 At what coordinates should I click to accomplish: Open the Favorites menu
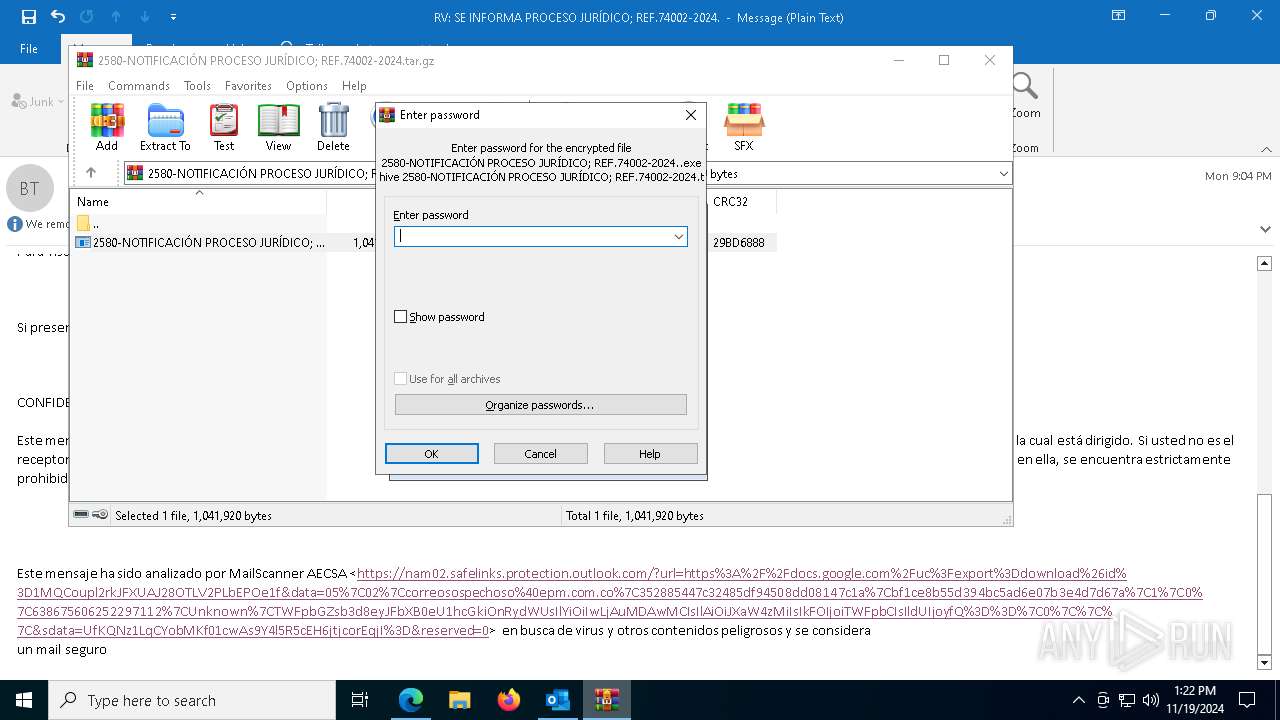point(248,86)
